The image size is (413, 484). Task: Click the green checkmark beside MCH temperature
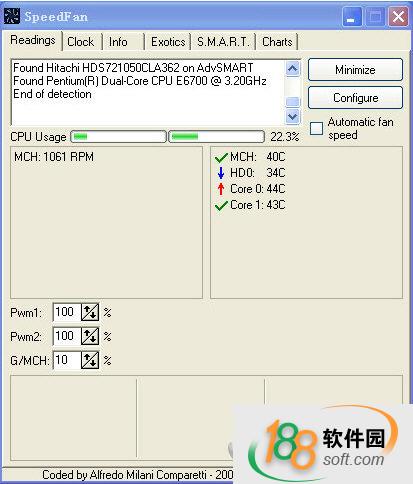(x=221, y=158)
